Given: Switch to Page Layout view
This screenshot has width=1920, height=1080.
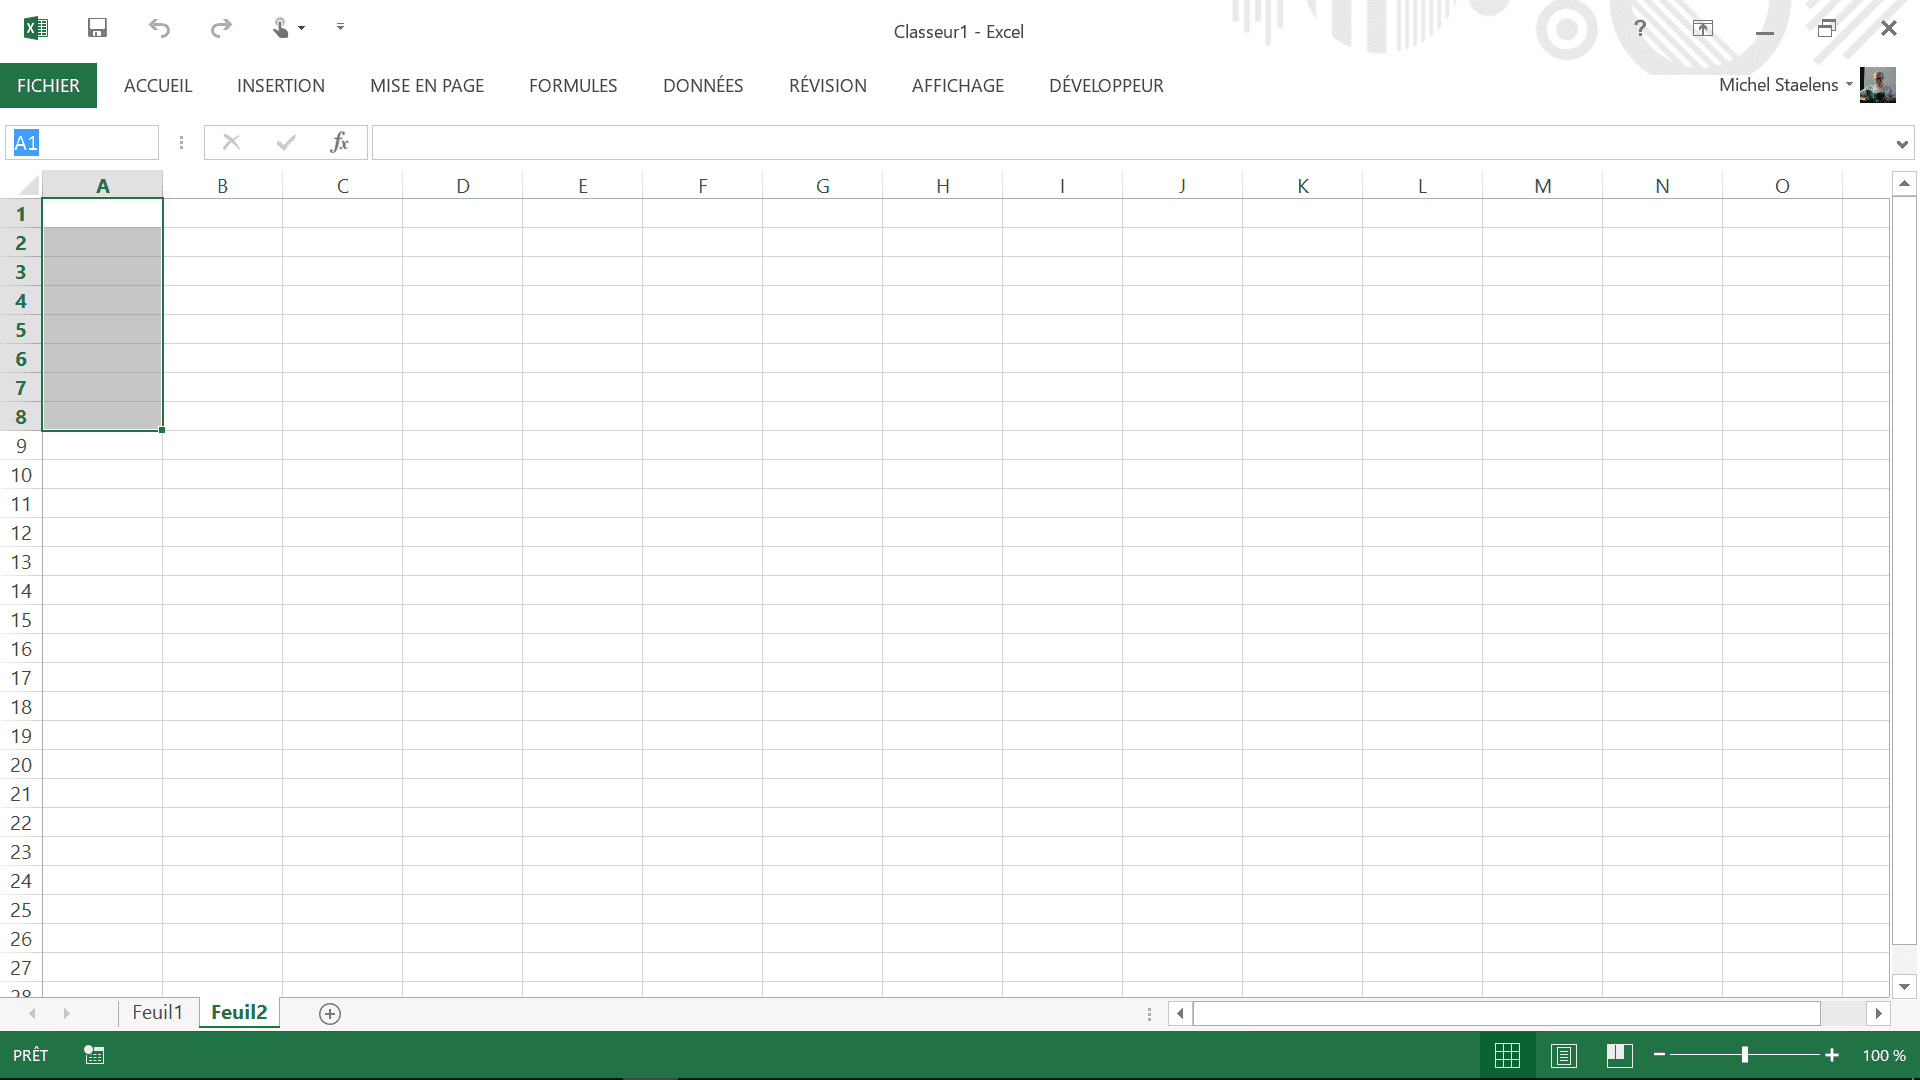Looking at the screenshot, I should pyautogui.click(x=1564, y=1055).
